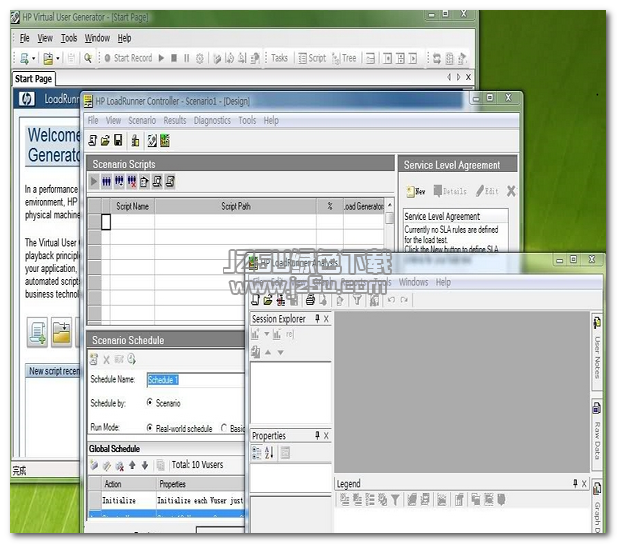Click move action down arrow in Global Schedule

[x=145, y=465]
